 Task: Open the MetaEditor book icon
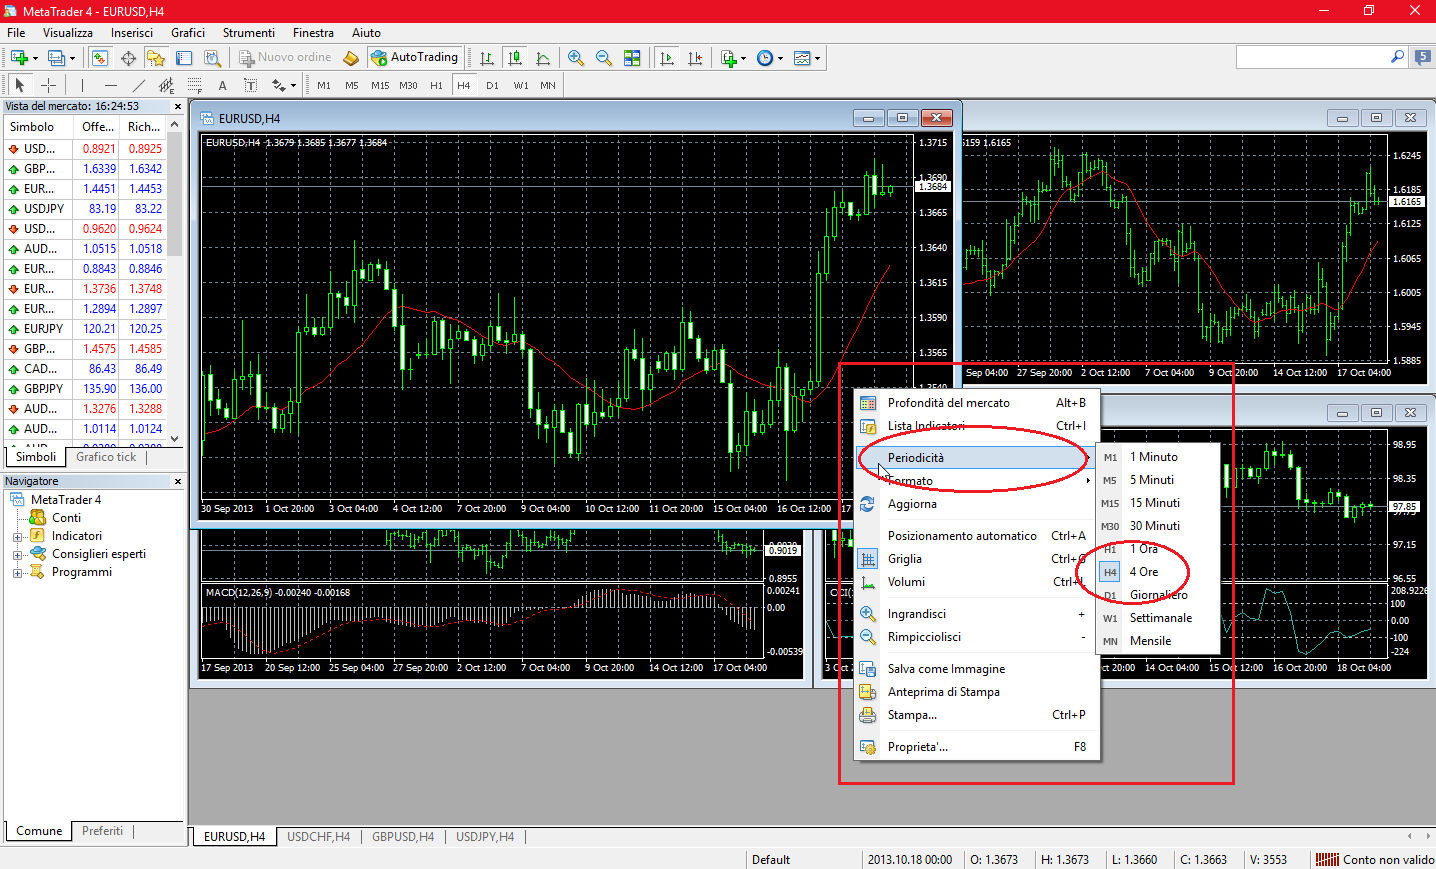pyautogui.click(x=351, y=58)
